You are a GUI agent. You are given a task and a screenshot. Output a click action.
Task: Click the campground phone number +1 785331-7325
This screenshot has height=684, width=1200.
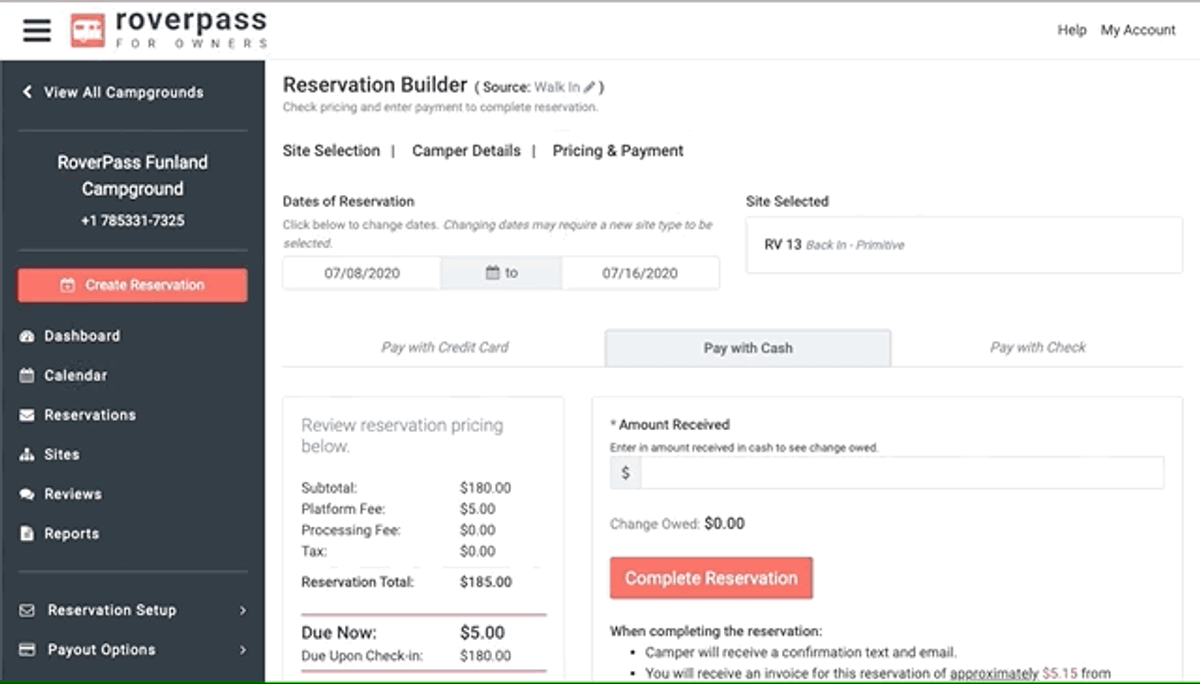coord(133,220)
